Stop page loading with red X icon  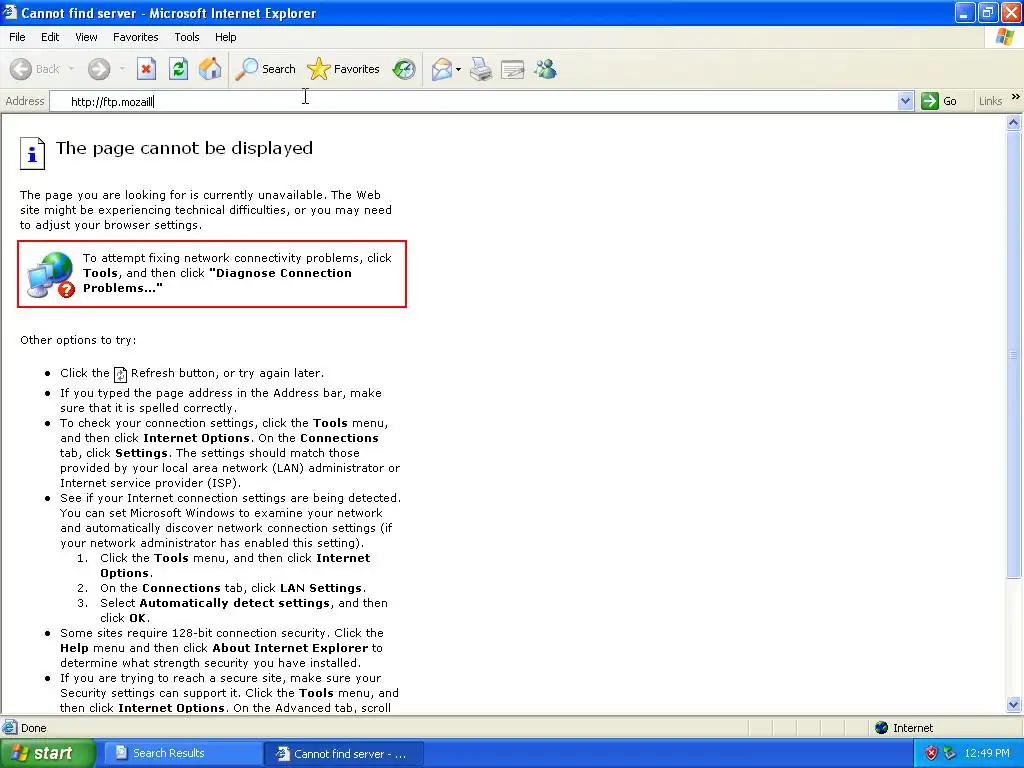coord(146,69)
